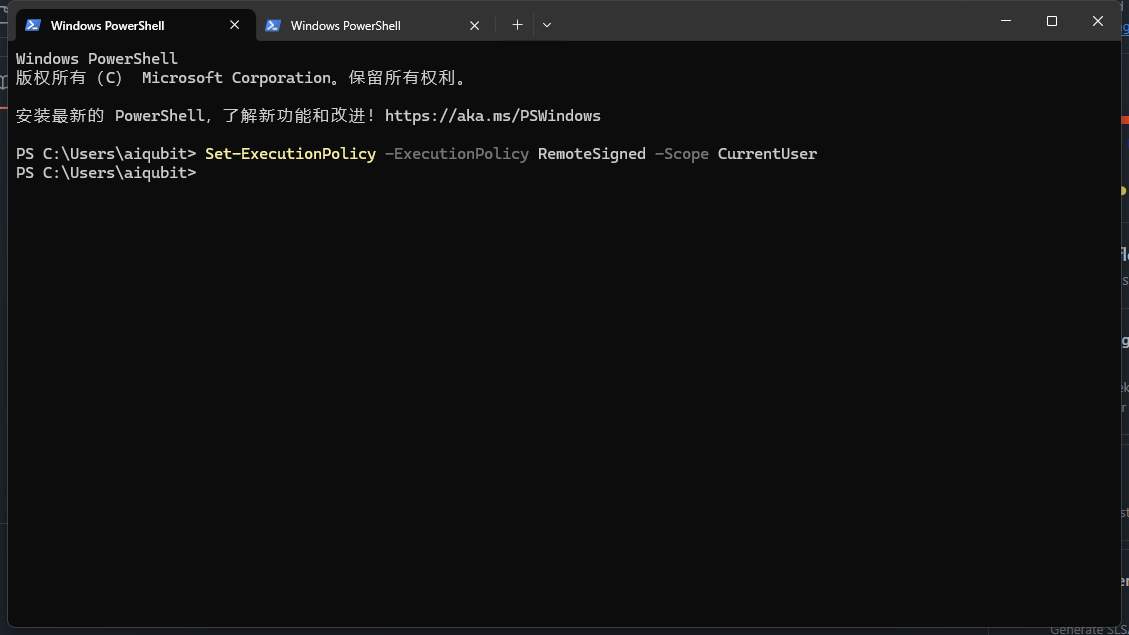The width and height of the screenshot is (1129, 635).
Task: Maximize the terminal window
Action: (x=1051, y=21)
